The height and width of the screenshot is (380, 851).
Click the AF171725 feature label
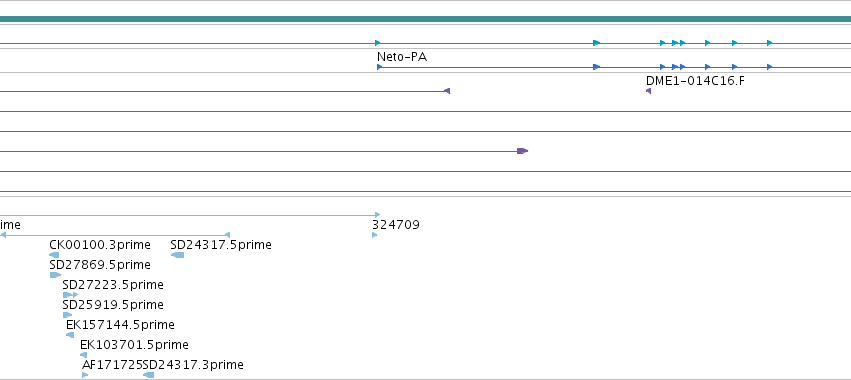112,365
